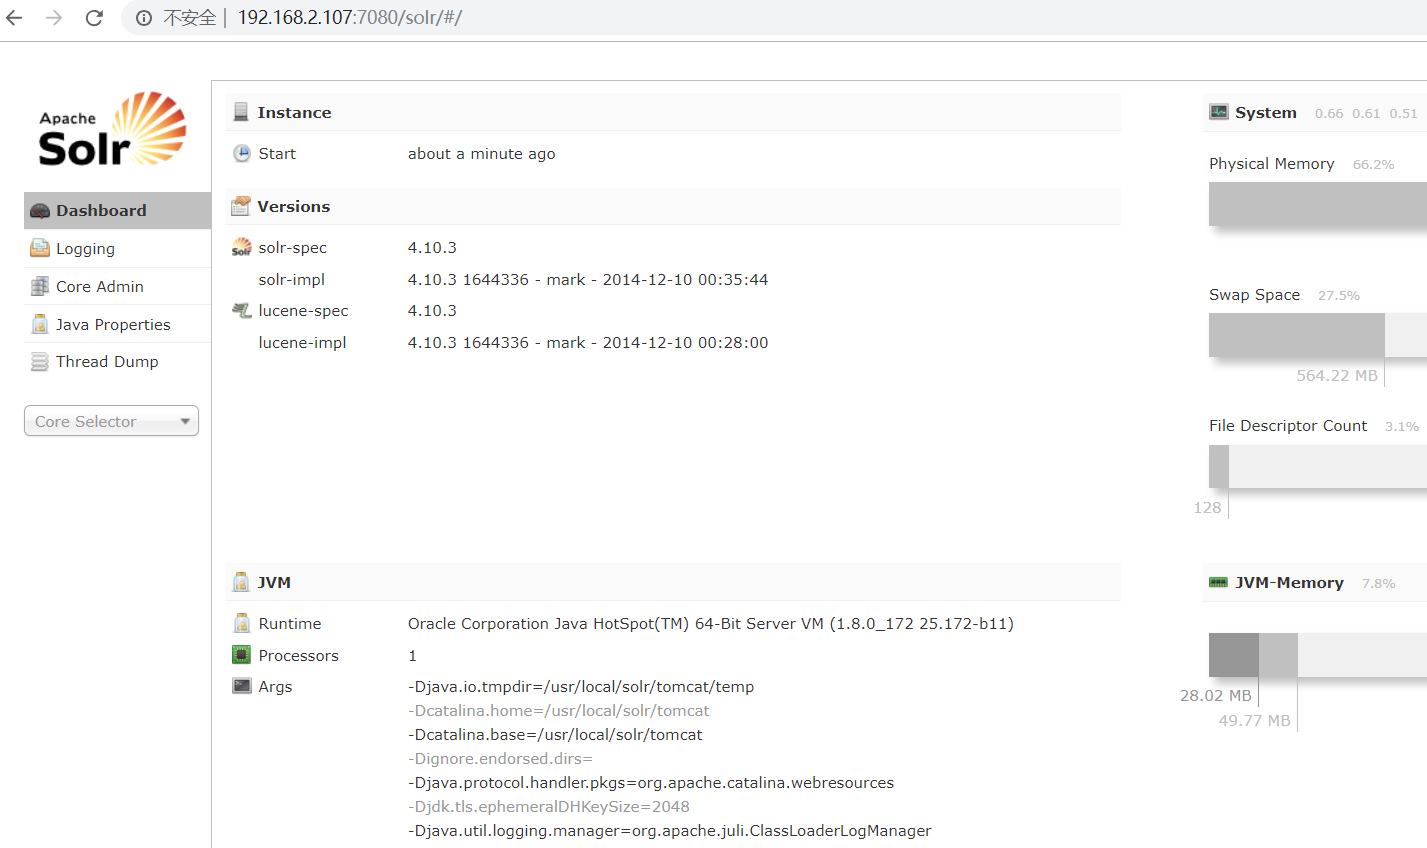Open the Core Selector dropdown
The width and height of the screenshot is (1427, 848).
click(111, 421)
